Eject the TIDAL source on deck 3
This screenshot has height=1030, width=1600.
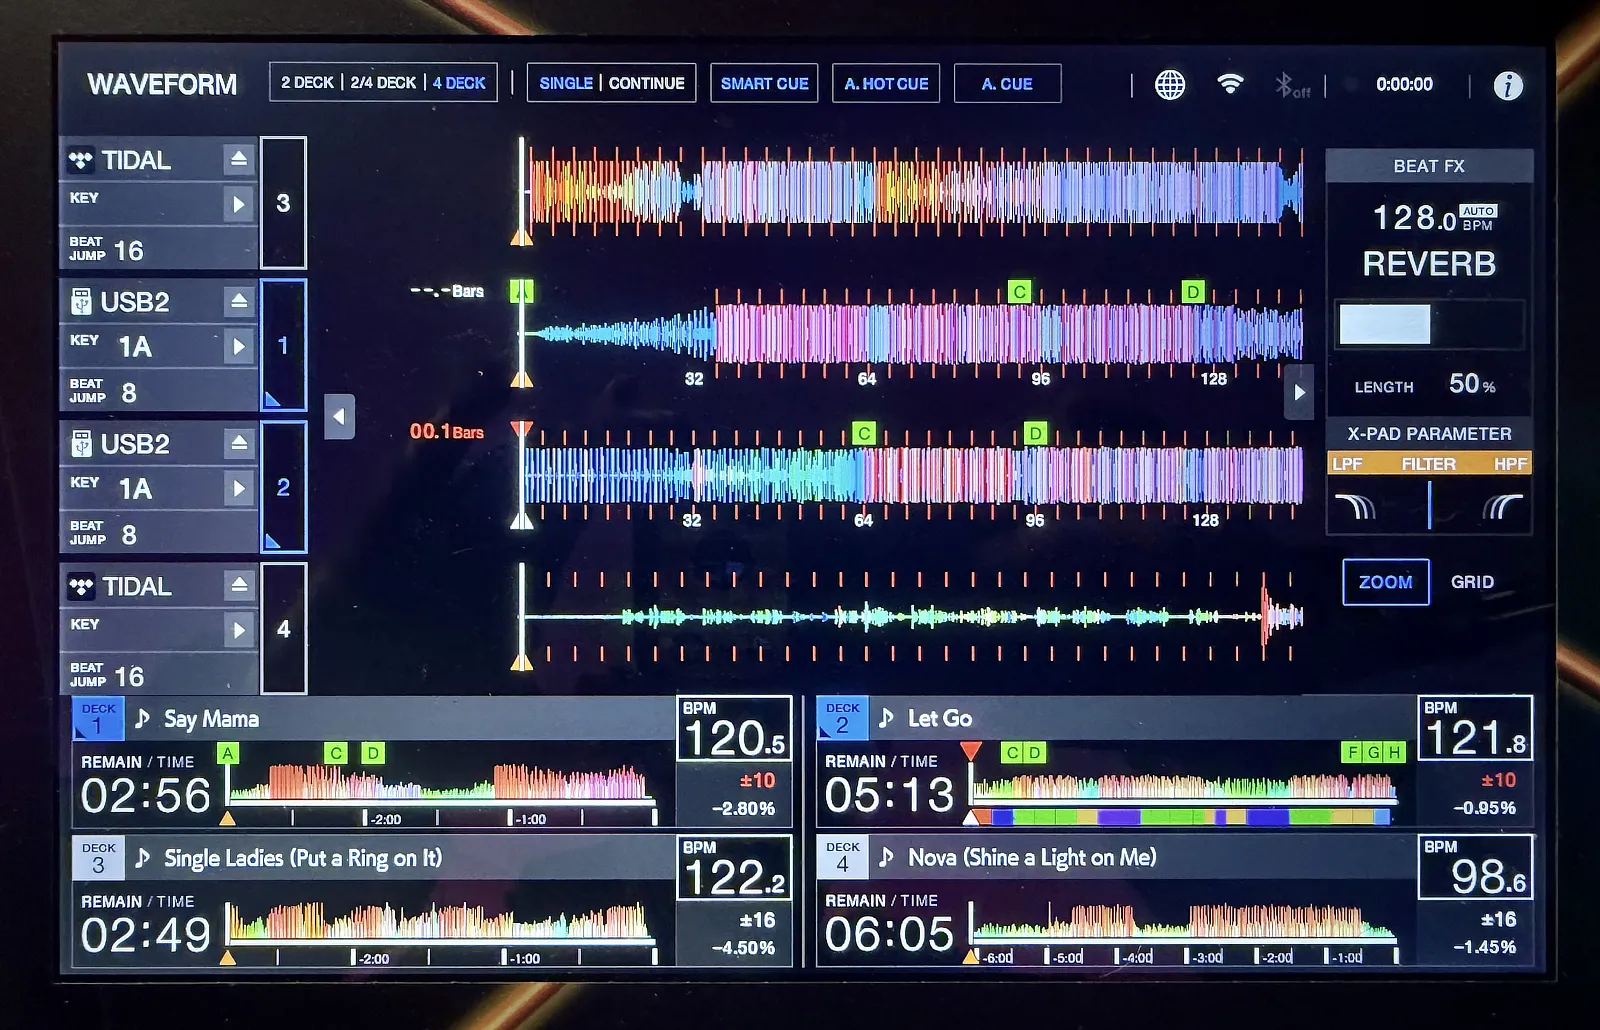pos(239,159)
